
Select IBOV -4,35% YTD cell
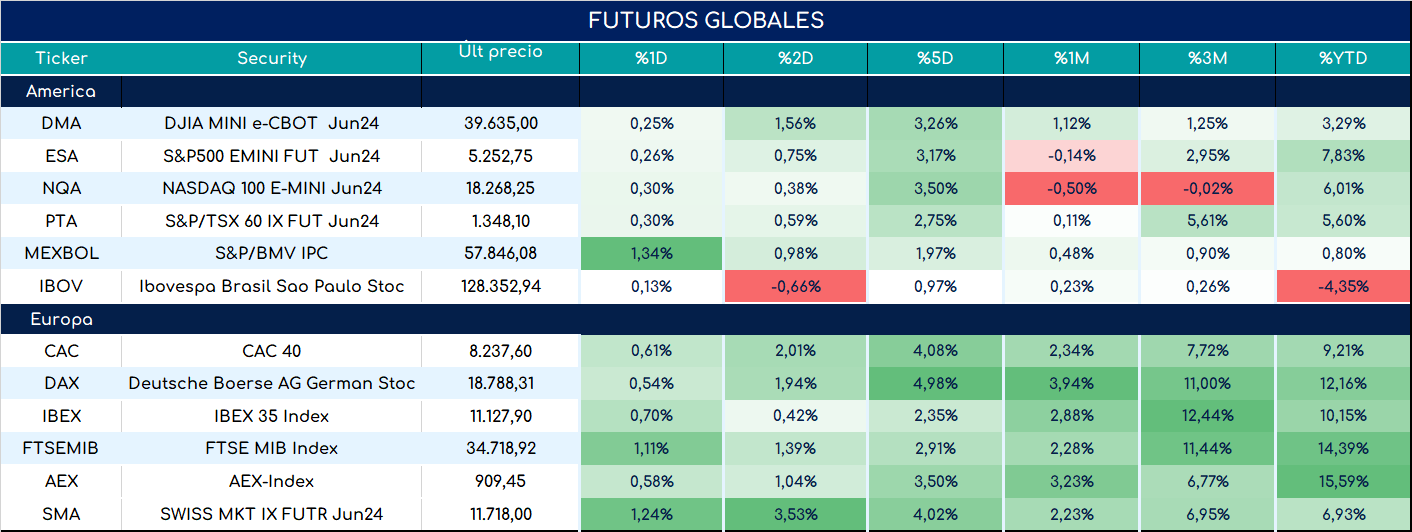(1343, 286)
